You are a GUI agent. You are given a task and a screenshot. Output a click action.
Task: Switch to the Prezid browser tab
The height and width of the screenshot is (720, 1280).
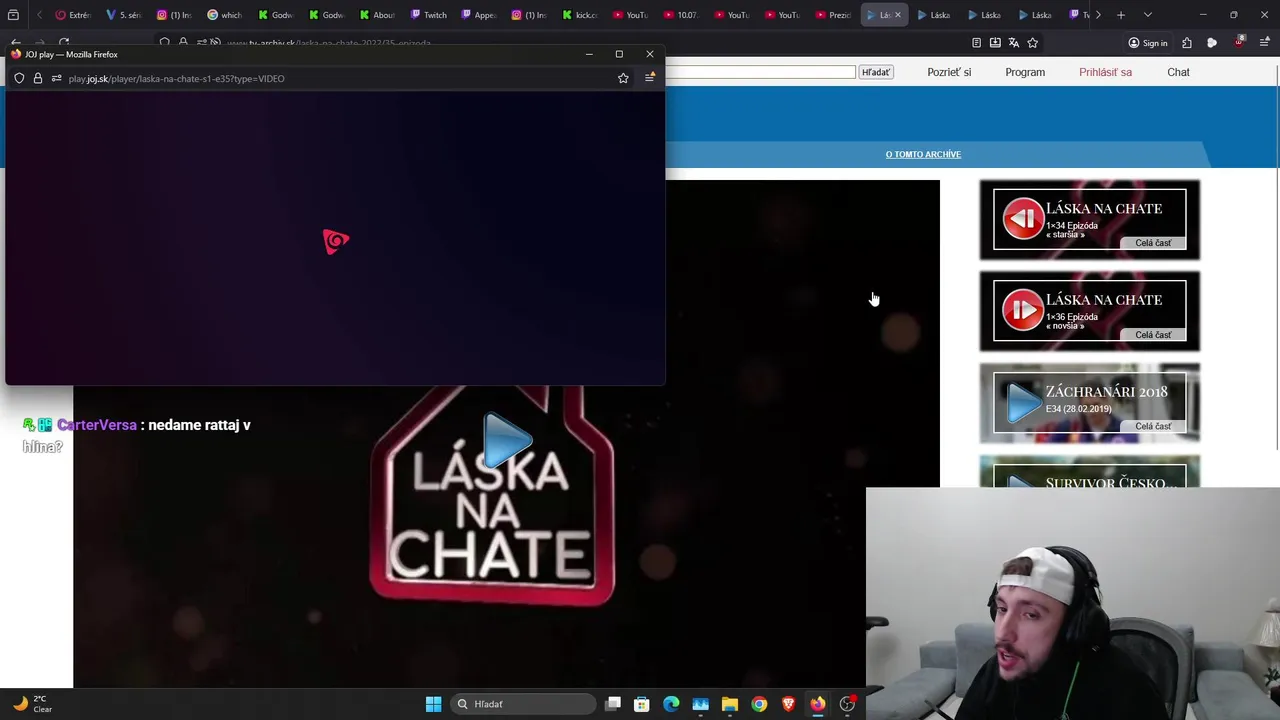click(x=833, y=15)
